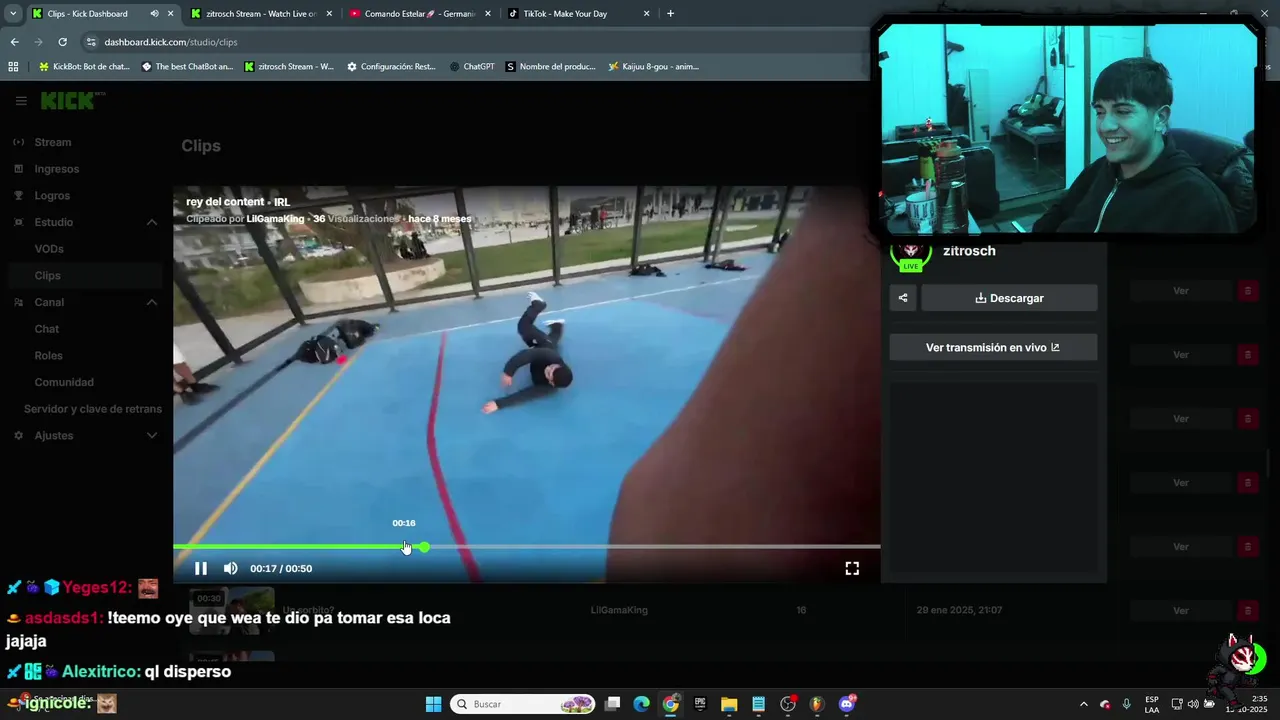Open VODs in the sidebar
Screen dimensions: 1280x720
point(49,249)
